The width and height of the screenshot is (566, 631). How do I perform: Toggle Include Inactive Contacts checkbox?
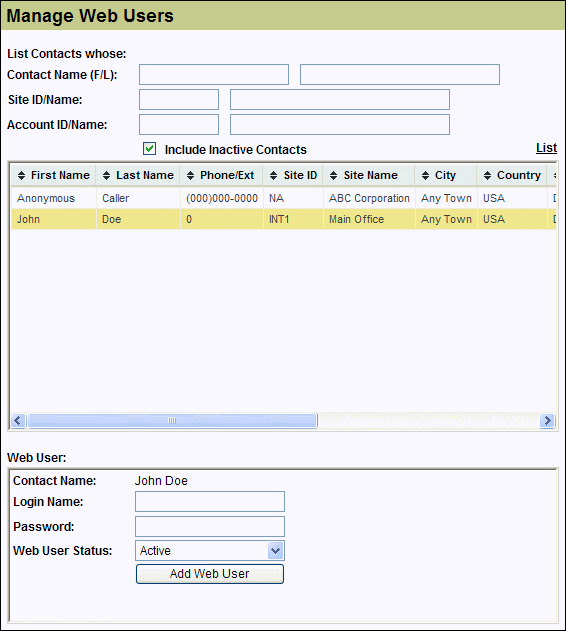click(149, 148)
